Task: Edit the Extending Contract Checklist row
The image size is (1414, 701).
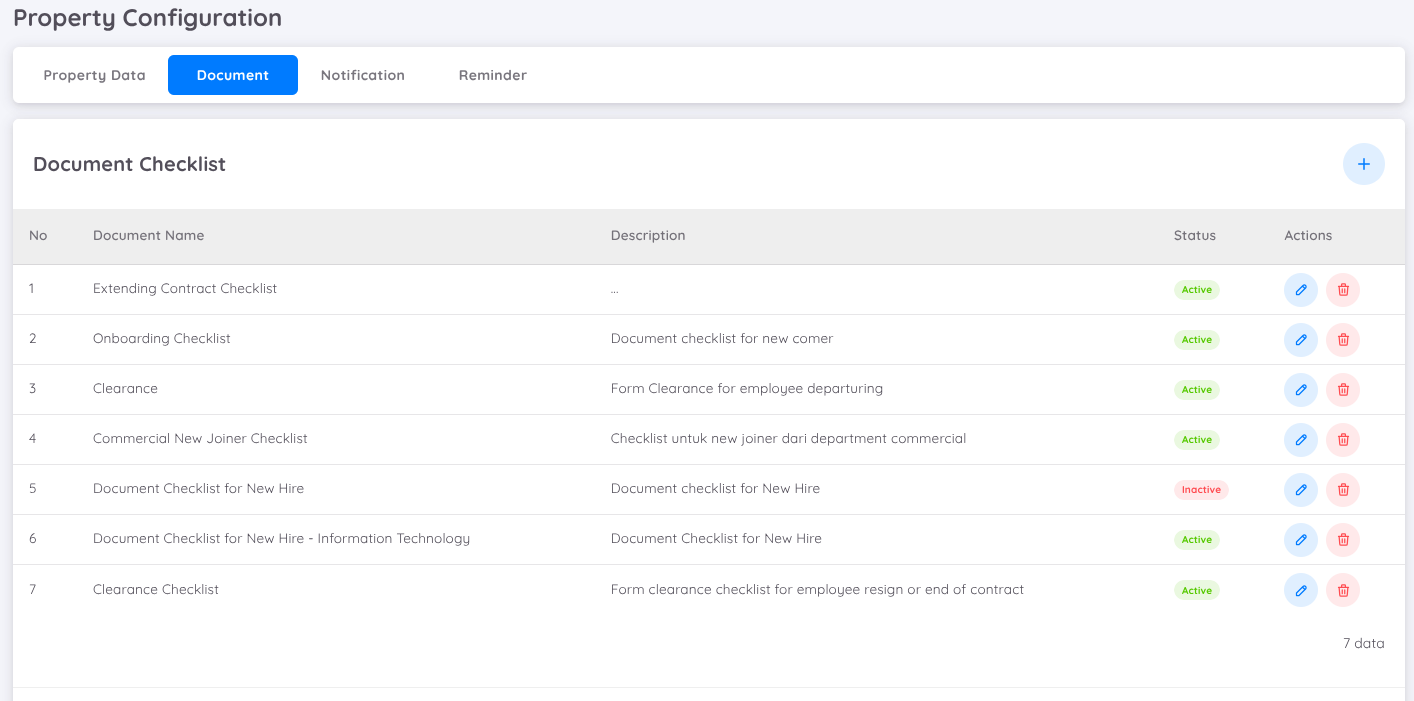Action: point(1300,290)
